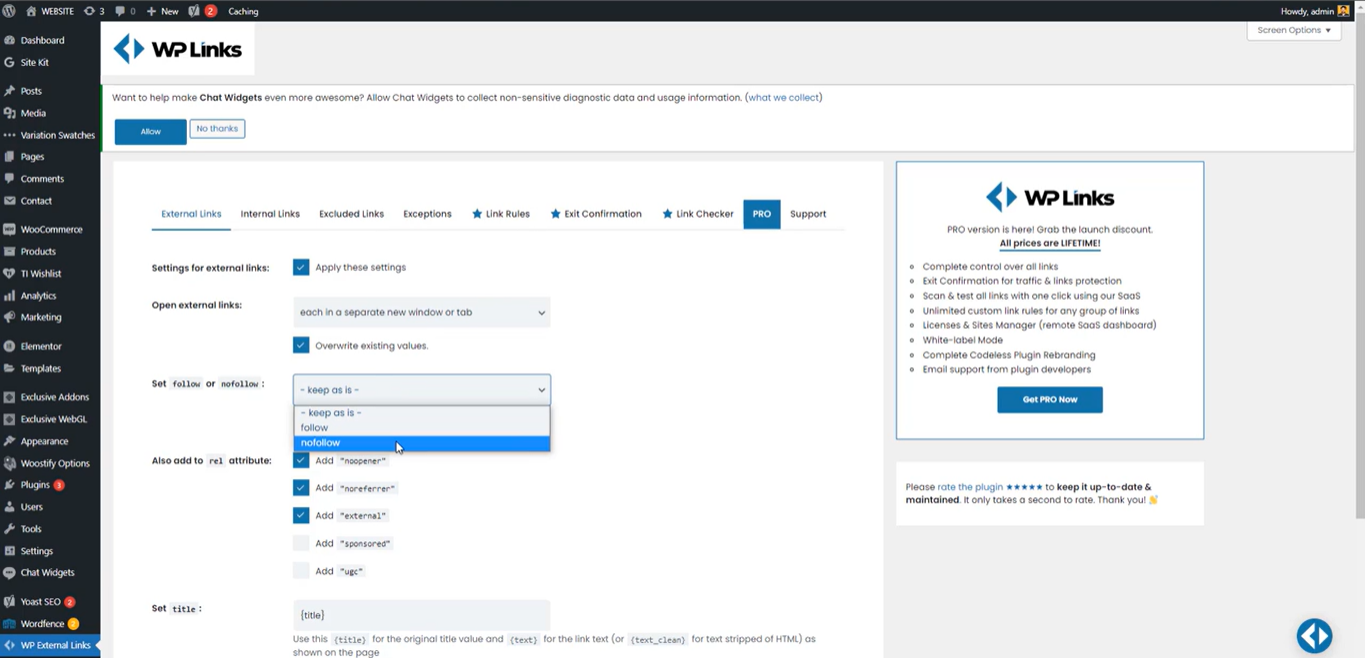The height and width of the screenshot is (658, 1365).
Task: Toggle Overwrite existing values checkbox
Action: click(x=301, y=345)
